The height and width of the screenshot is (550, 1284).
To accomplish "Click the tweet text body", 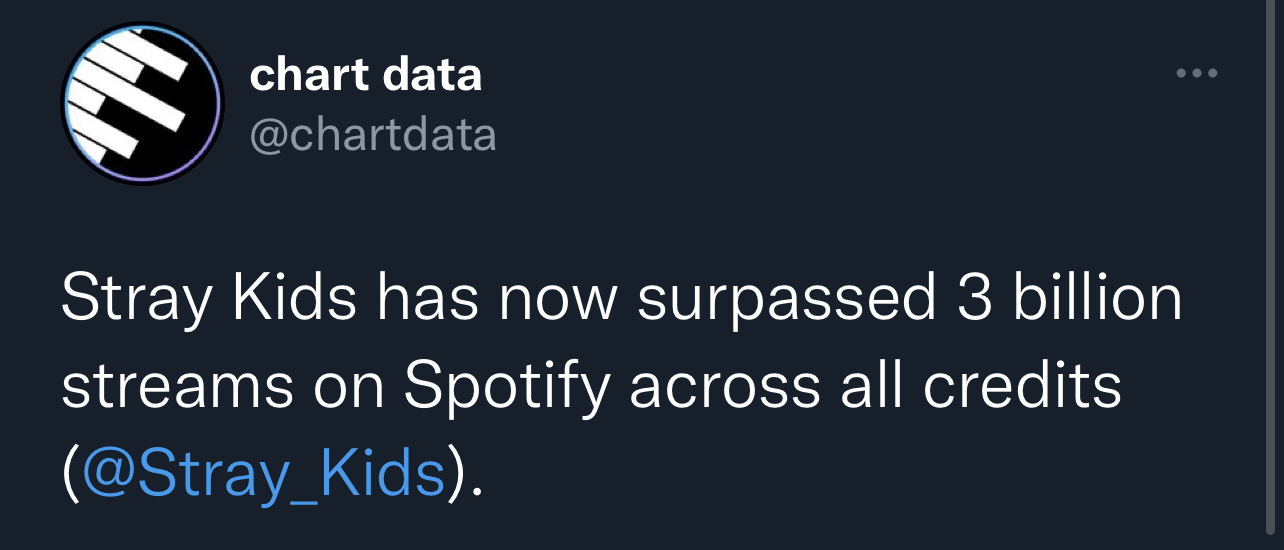I will pos(620,385).
